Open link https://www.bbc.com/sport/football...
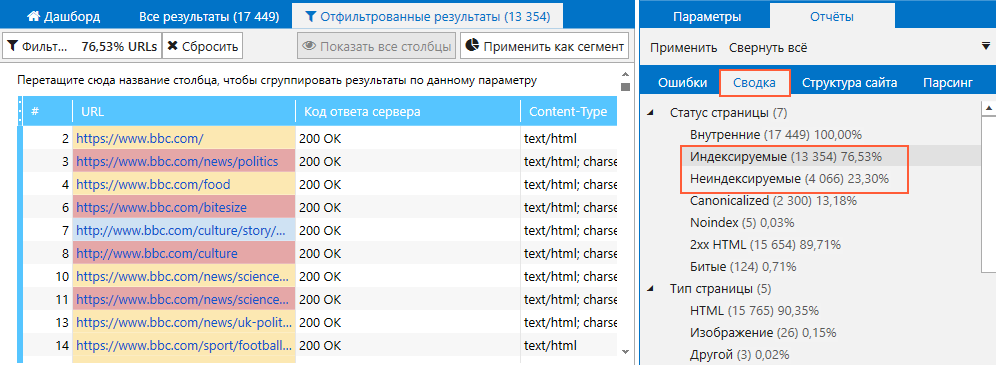 coord(185,345)
